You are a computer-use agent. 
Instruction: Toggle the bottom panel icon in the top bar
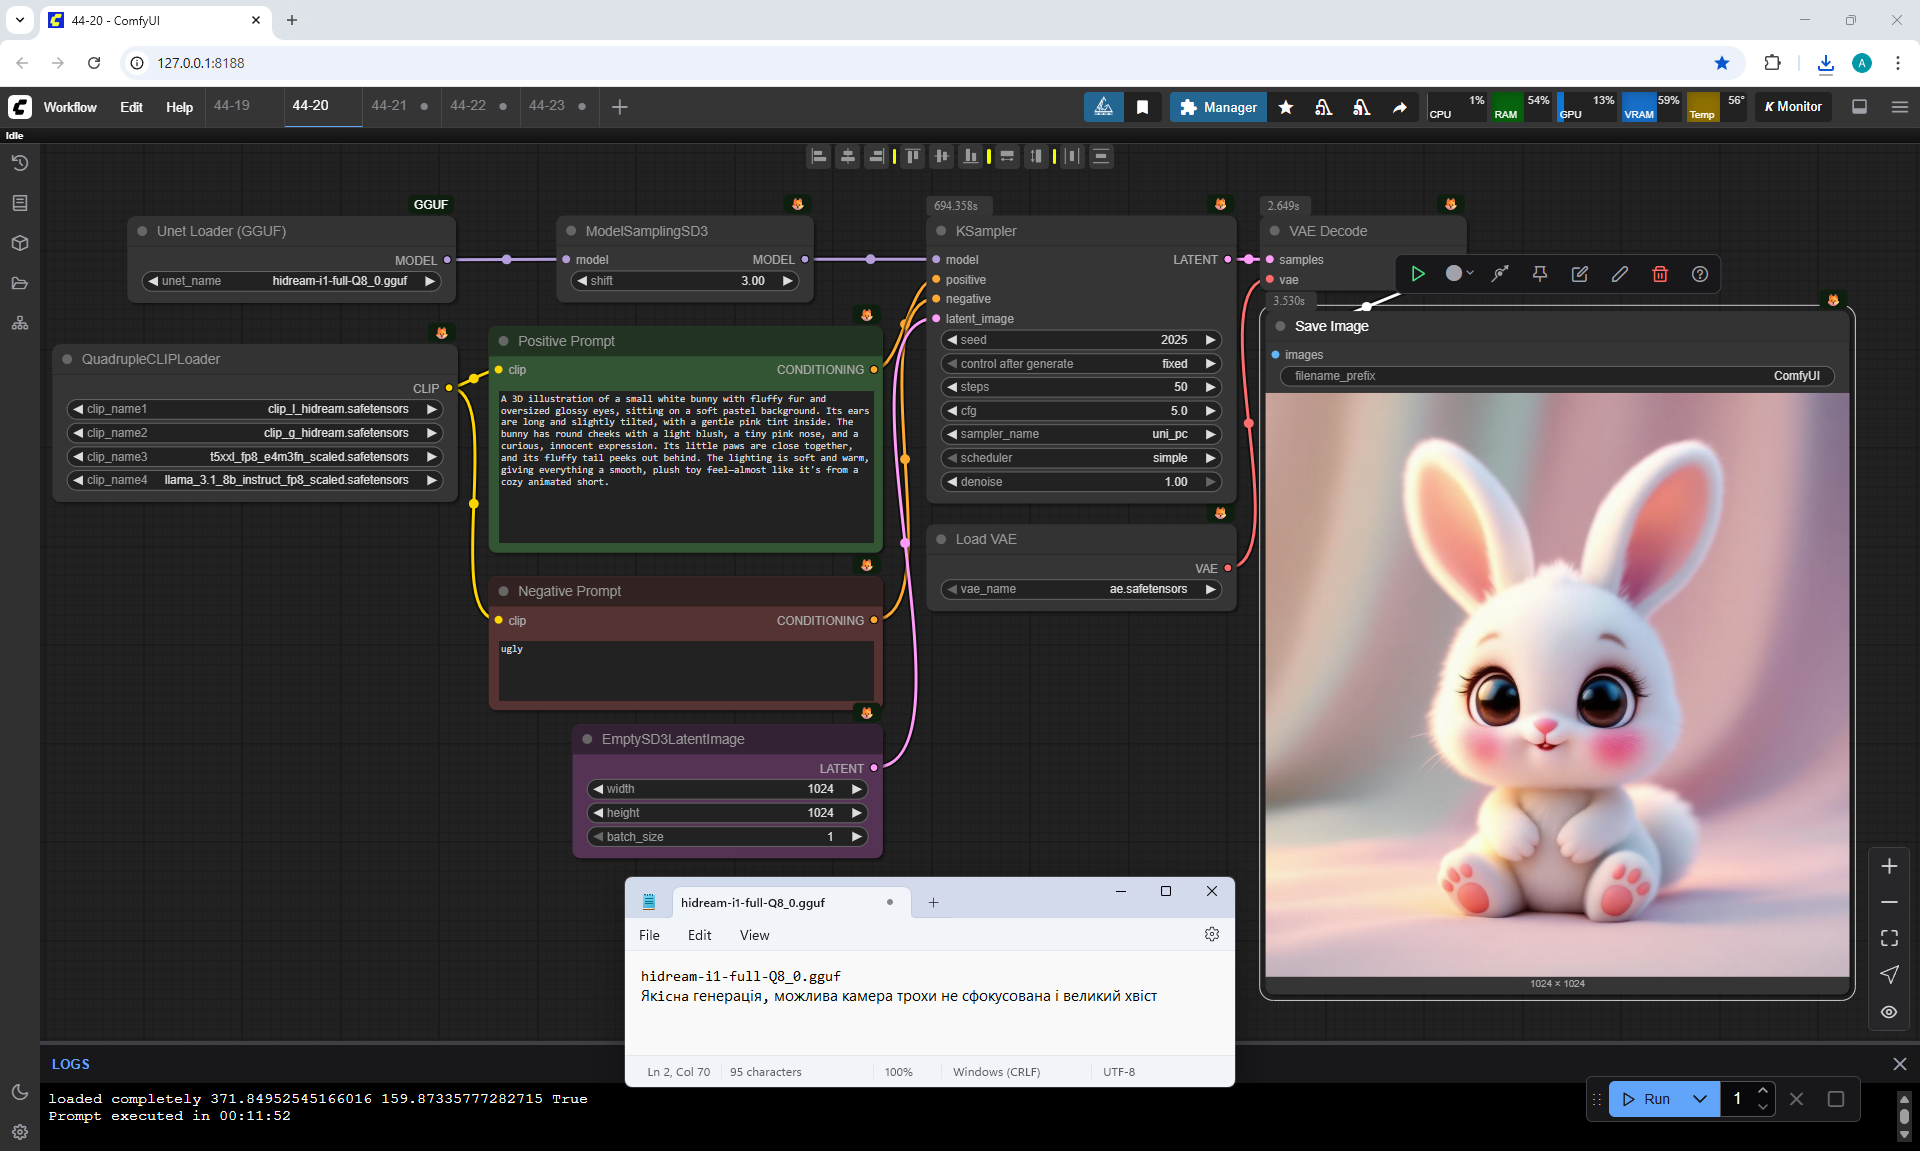click(1860, 107)
